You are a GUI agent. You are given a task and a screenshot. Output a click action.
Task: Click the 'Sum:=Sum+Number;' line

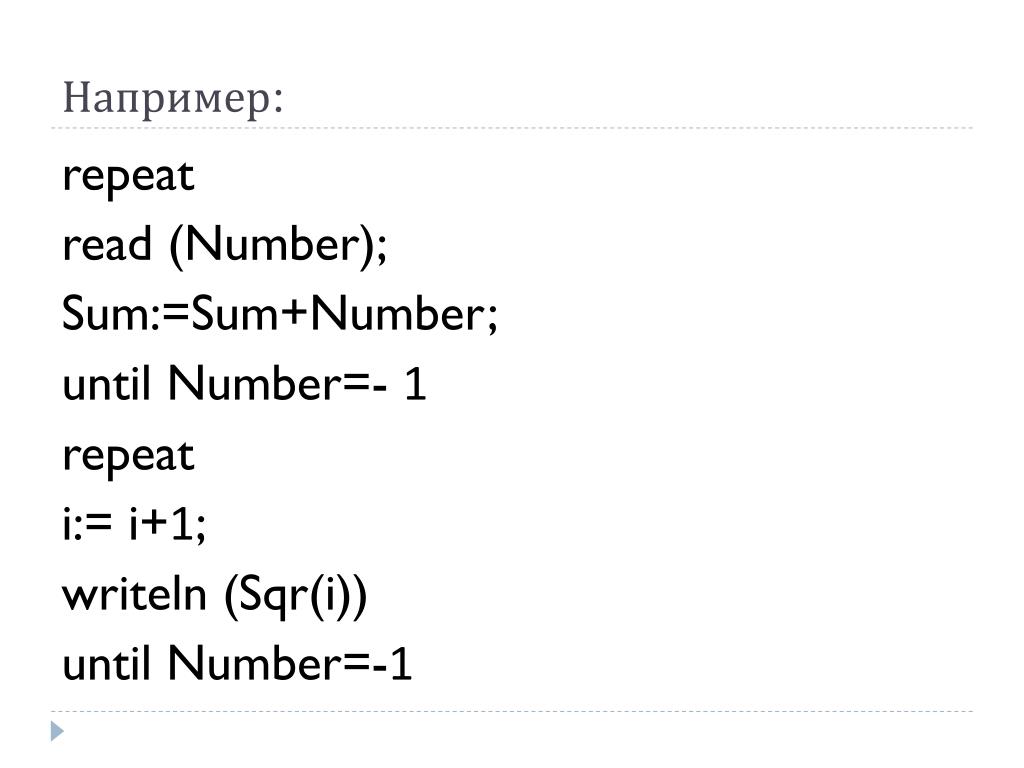click(280, 314)
